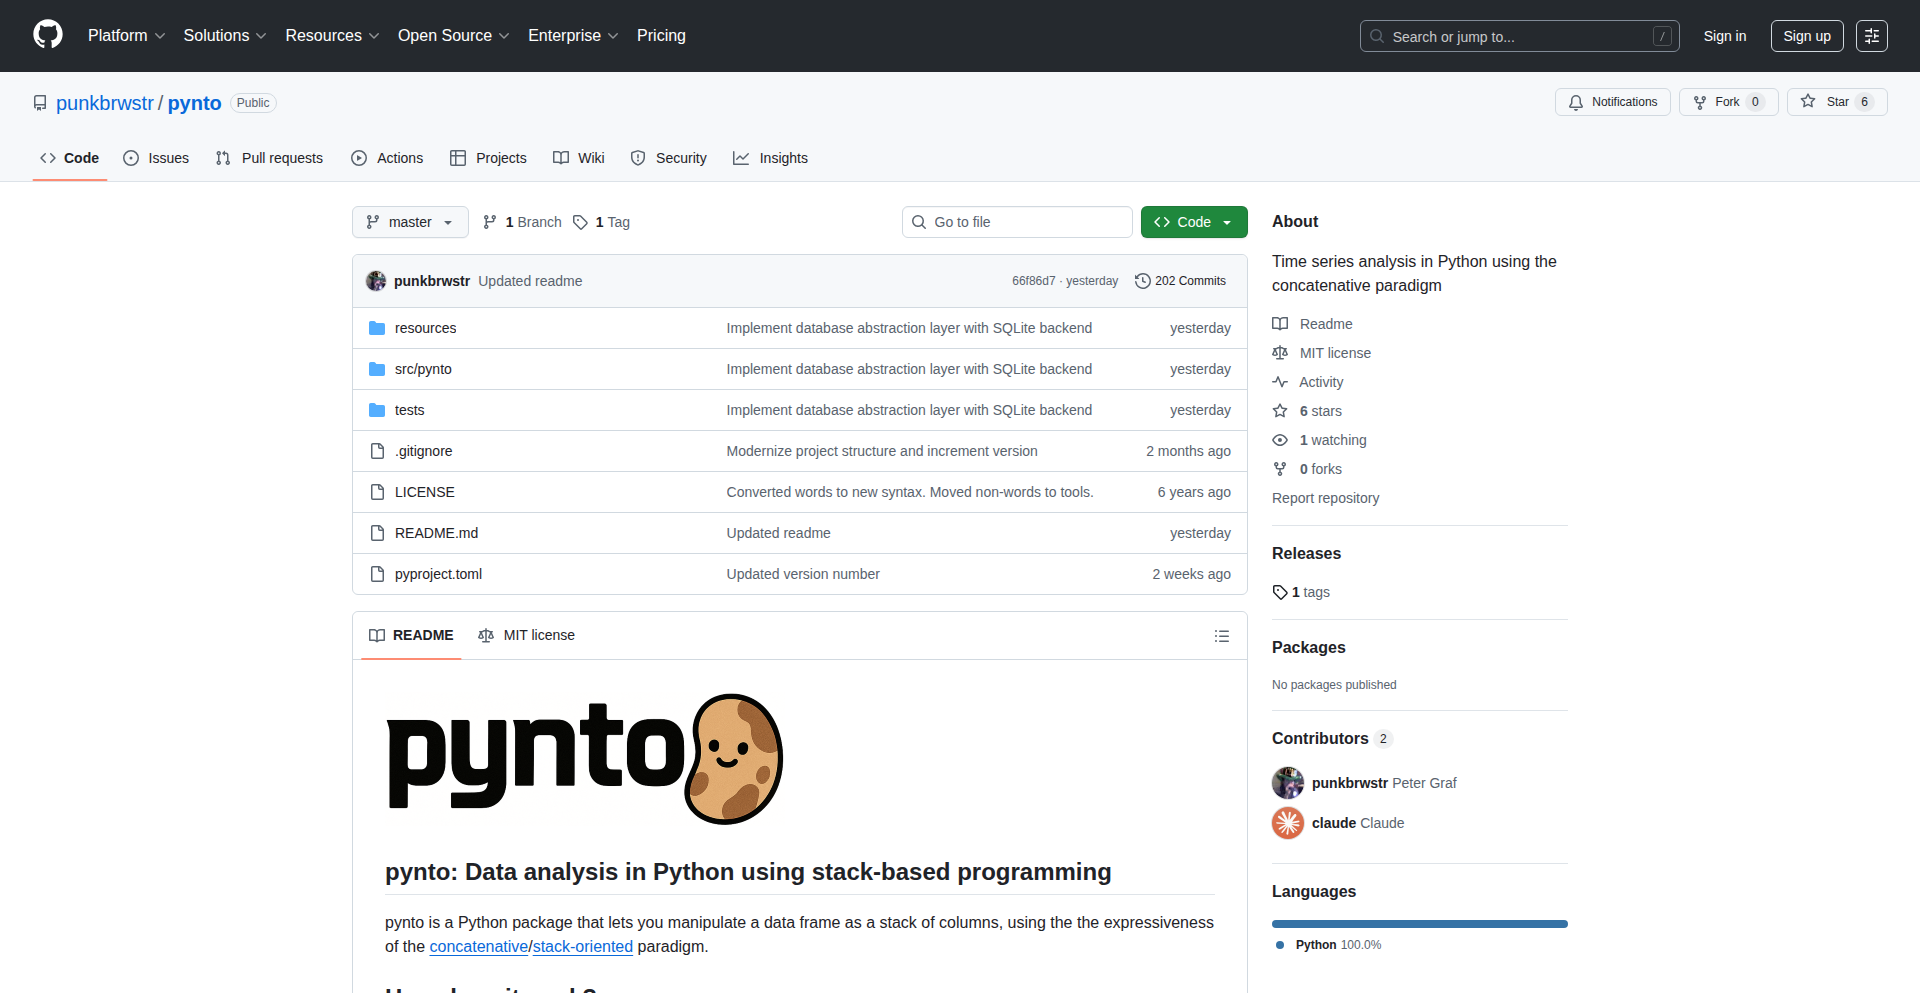Click the Pricing link
1920x993 pixels.
tap(661, 35)
